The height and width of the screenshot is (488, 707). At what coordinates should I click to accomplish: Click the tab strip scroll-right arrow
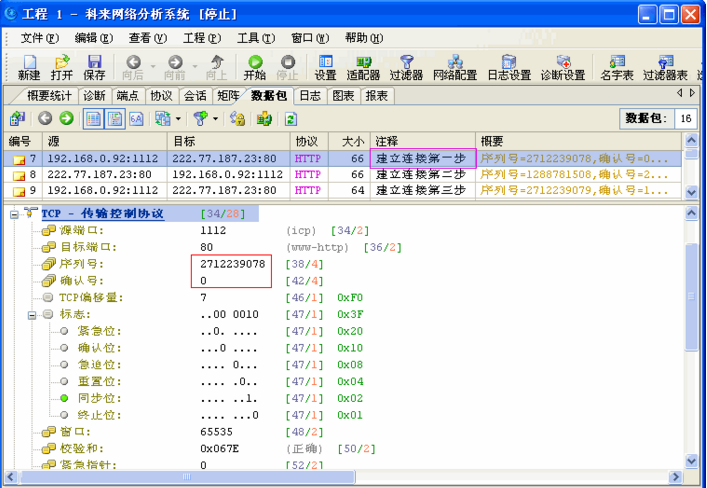click(693, 93)
